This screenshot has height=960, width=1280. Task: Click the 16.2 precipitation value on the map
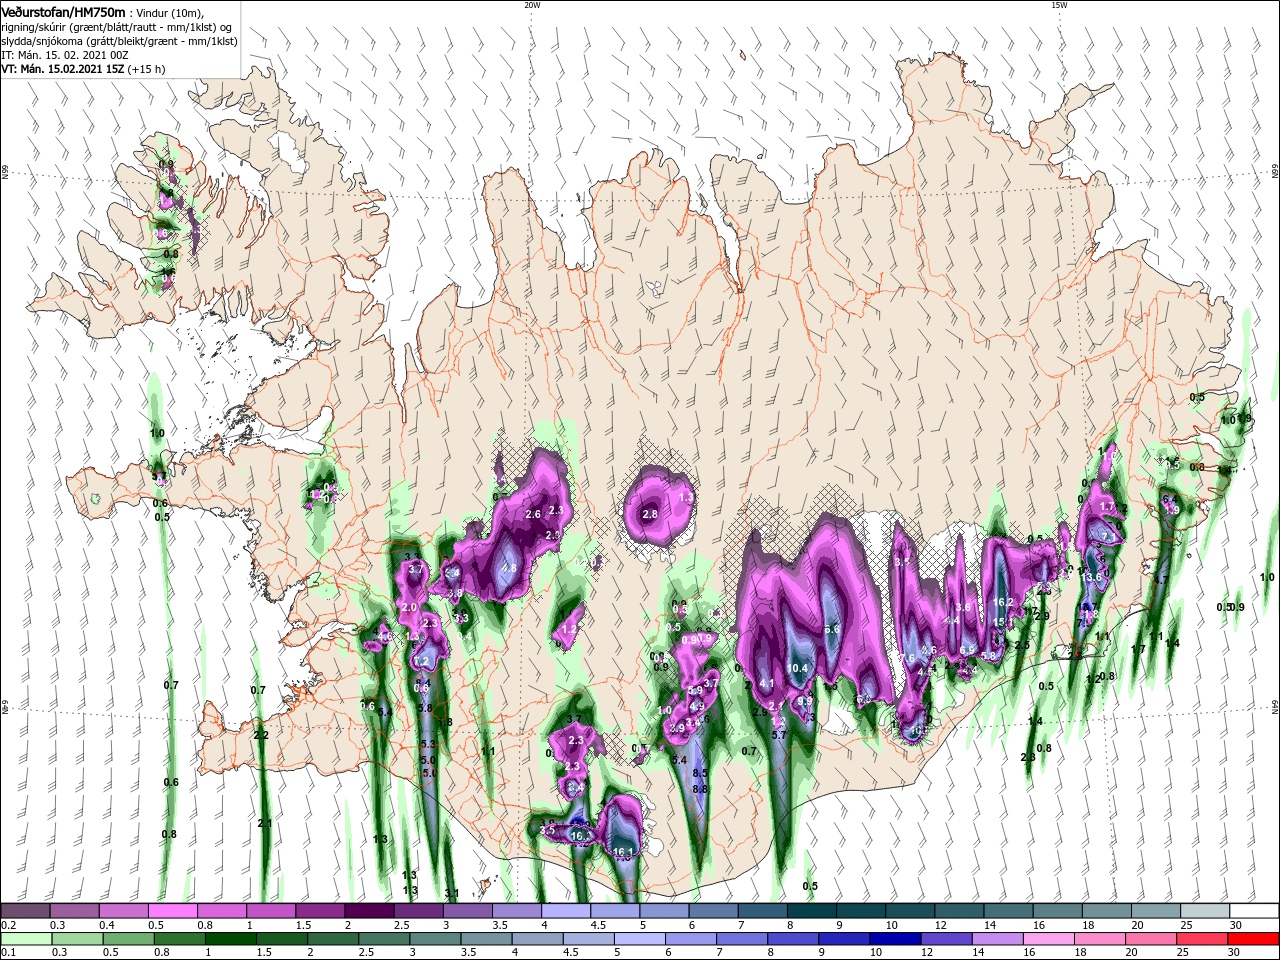coord(1003,602)
